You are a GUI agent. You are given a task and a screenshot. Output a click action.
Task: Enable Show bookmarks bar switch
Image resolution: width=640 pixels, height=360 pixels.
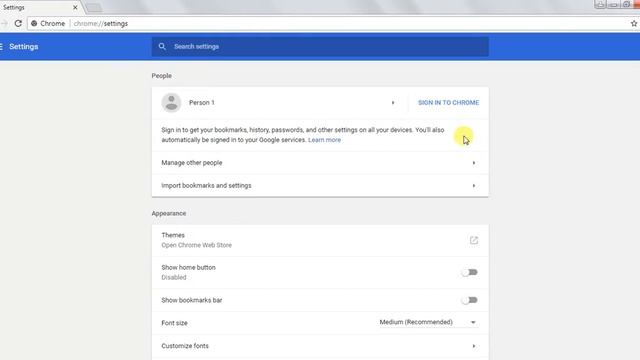pyautogui.click(x=469, y=300)
